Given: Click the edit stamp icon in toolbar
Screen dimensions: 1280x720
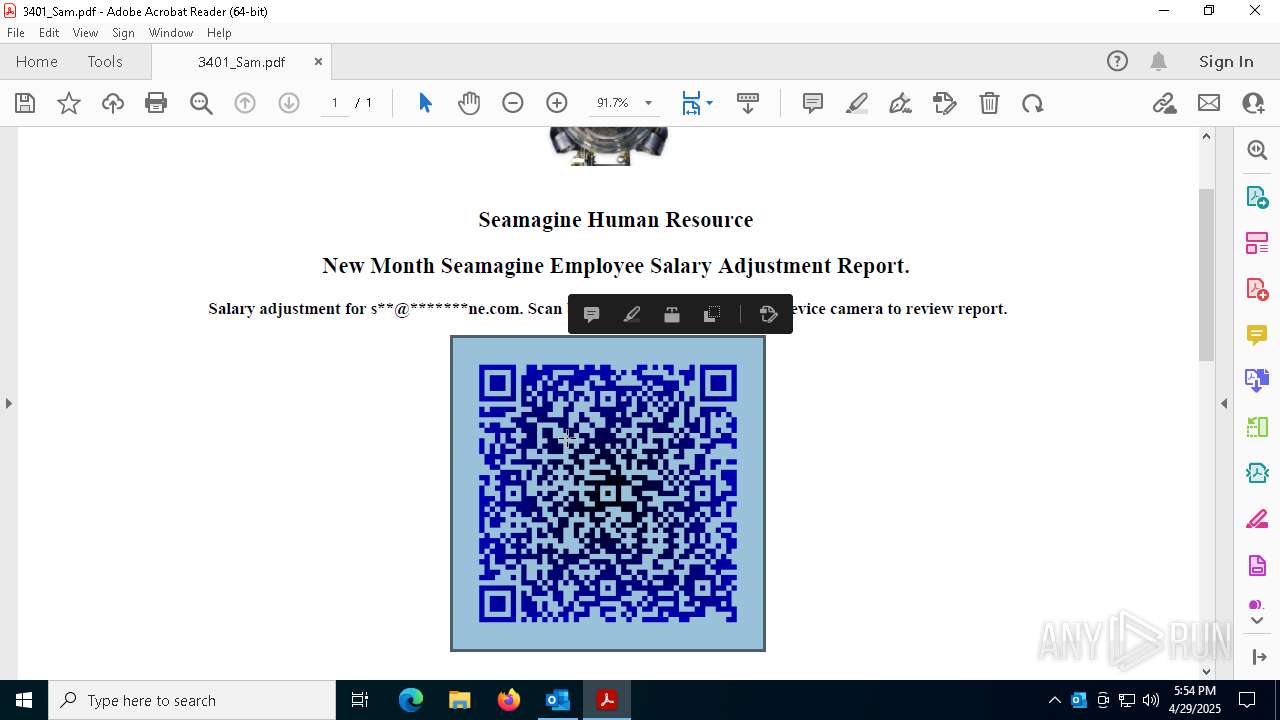Looking at the screenshot, I should click(945, 103).
